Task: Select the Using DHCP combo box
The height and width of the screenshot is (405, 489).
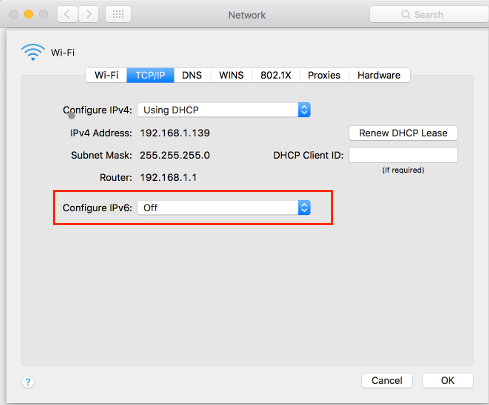Action: tap(224, 110)
